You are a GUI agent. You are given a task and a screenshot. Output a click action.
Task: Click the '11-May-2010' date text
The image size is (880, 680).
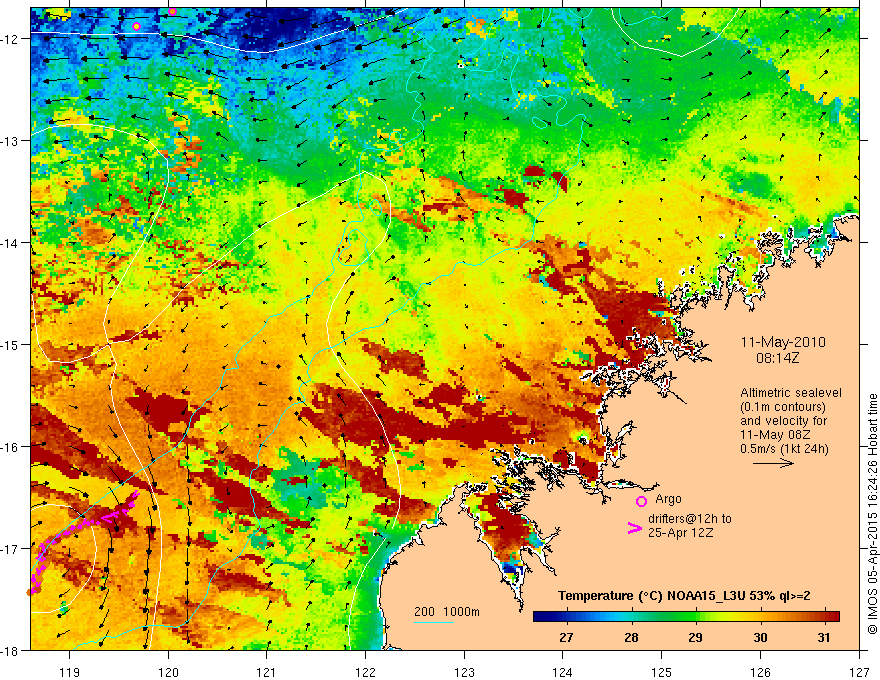pos(783,342)
